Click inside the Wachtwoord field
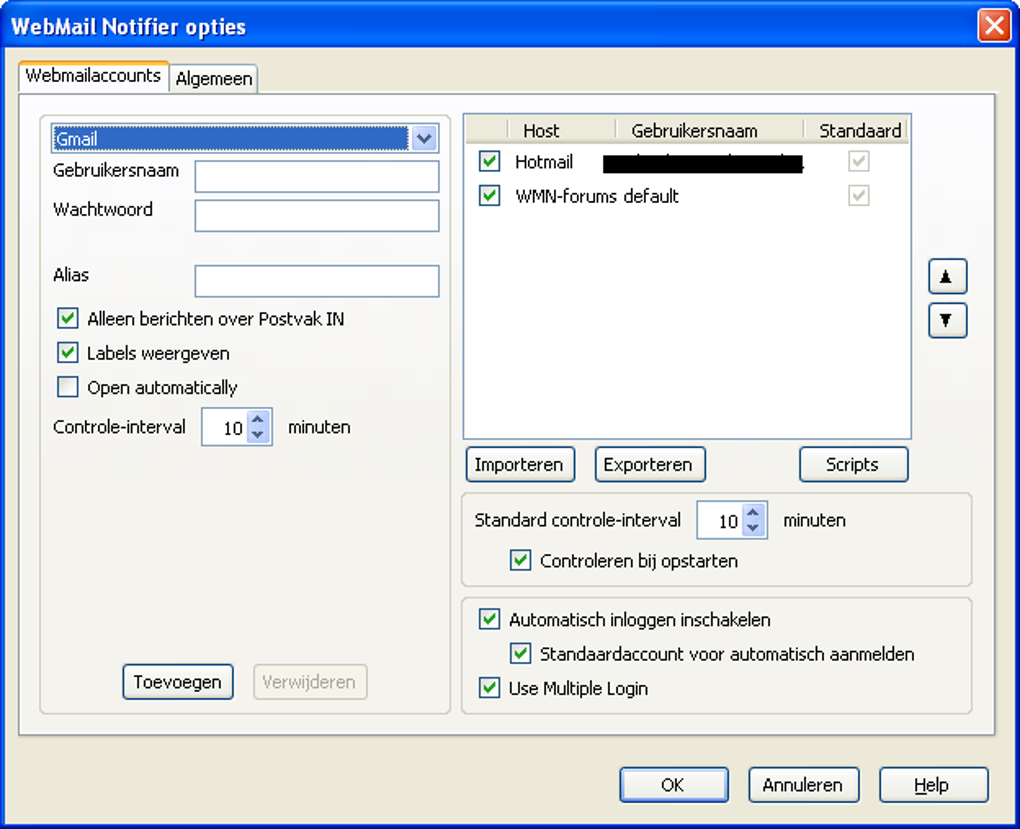This screenshot has width=1020, height=829. tap(316, 214)
